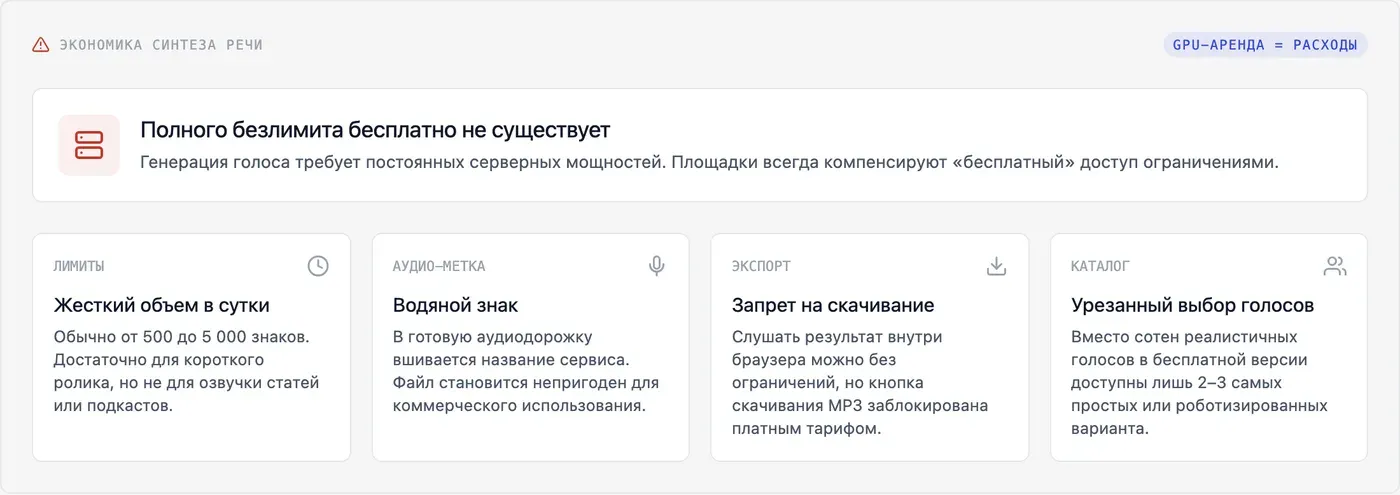
Task: Click the «GPU-АРЕНДА = РАСХОДЫ» badge
Action: click(1265, 45)
